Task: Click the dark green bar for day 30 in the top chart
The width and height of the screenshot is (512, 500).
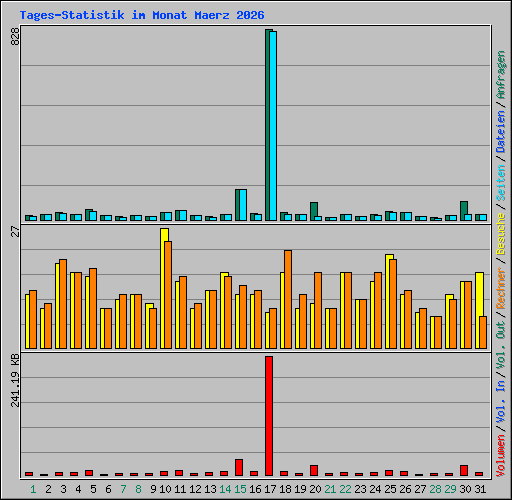Action: [x=463, y=211]
